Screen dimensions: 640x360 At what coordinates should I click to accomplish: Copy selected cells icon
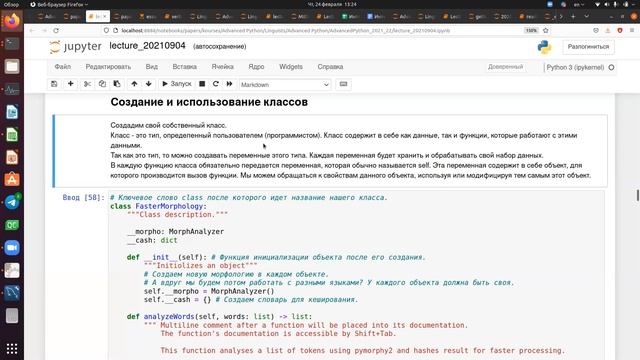tap(102, 84)
